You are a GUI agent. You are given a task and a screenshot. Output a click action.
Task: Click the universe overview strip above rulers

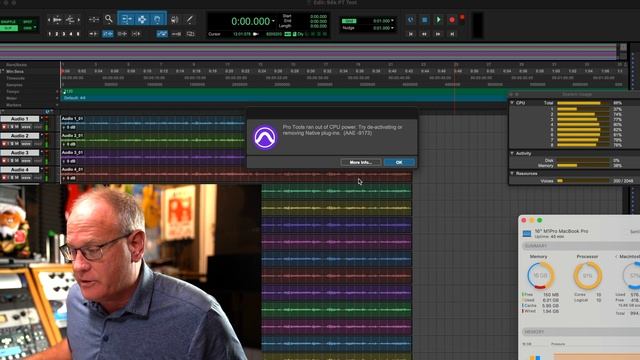(308, 51)
